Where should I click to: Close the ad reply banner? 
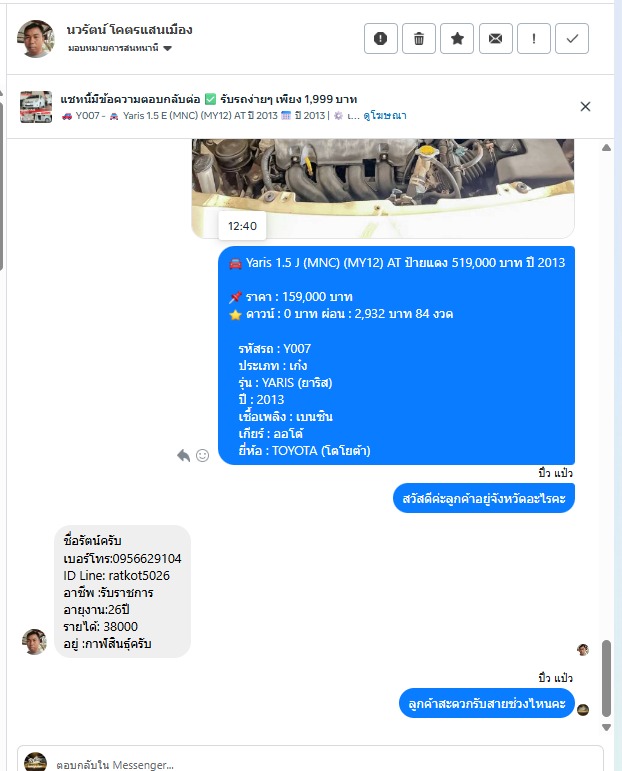[585, 107]
